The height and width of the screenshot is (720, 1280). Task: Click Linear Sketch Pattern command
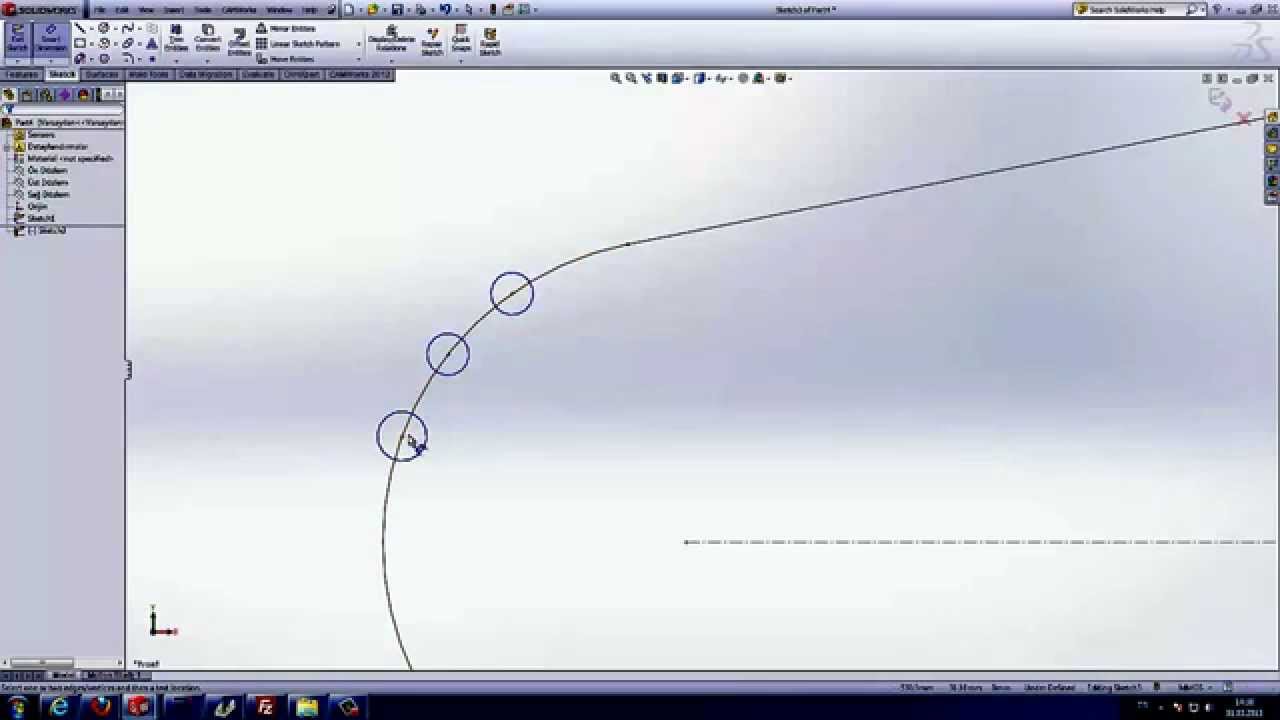pyautogui.click(x=298, y=44)
